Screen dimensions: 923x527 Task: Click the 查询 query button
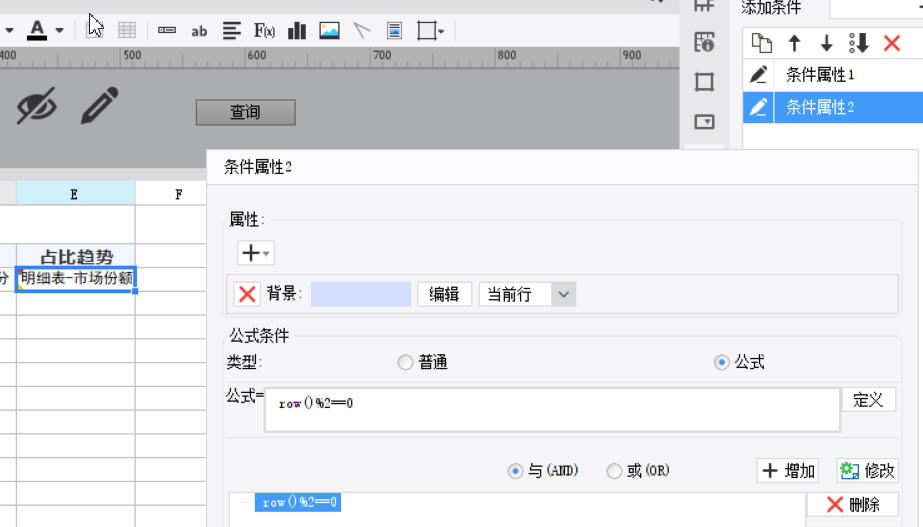tap(245, 112)
